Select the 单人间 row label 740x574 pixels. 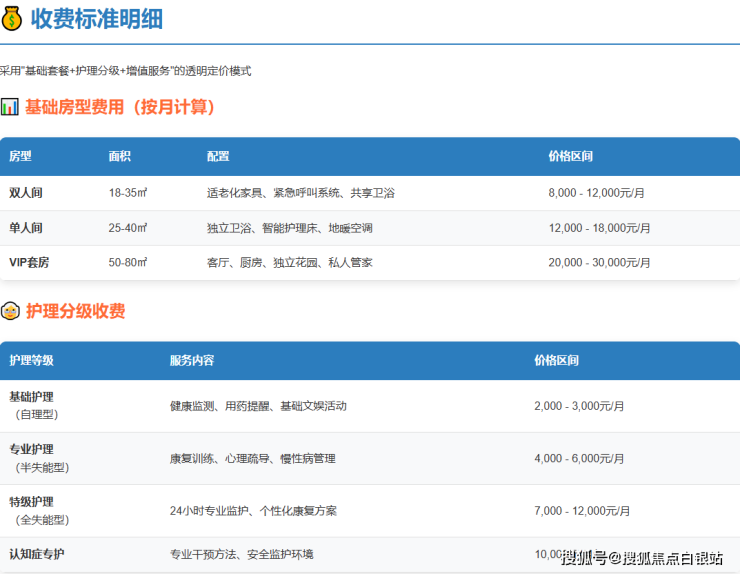[26, 228]
